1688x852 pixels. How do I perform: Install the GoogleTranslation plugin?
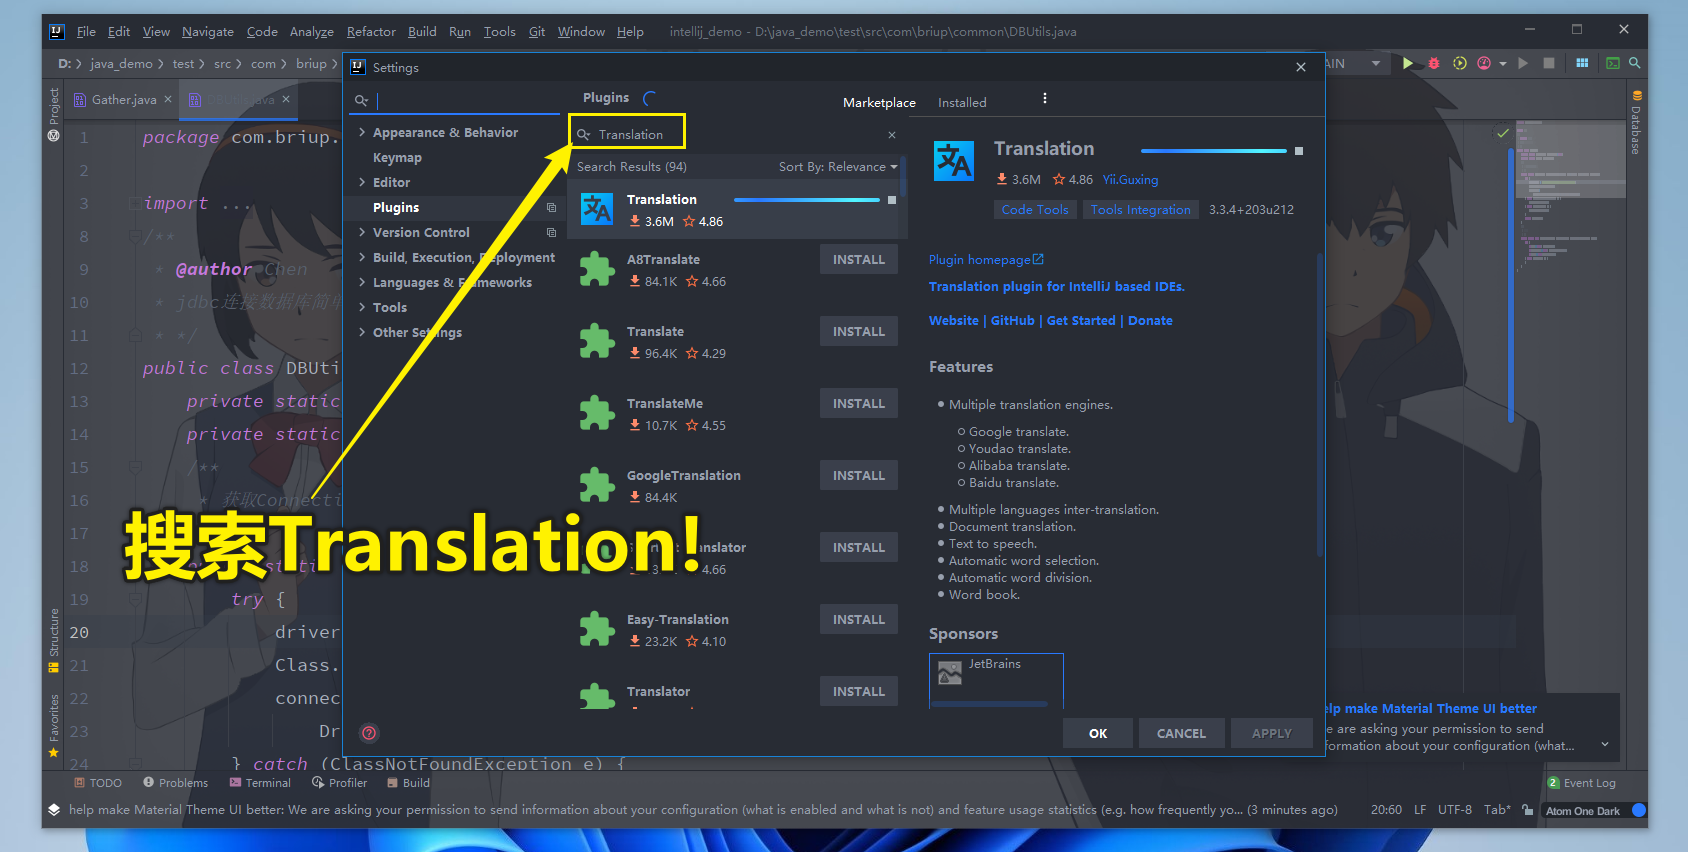[859, 475]
